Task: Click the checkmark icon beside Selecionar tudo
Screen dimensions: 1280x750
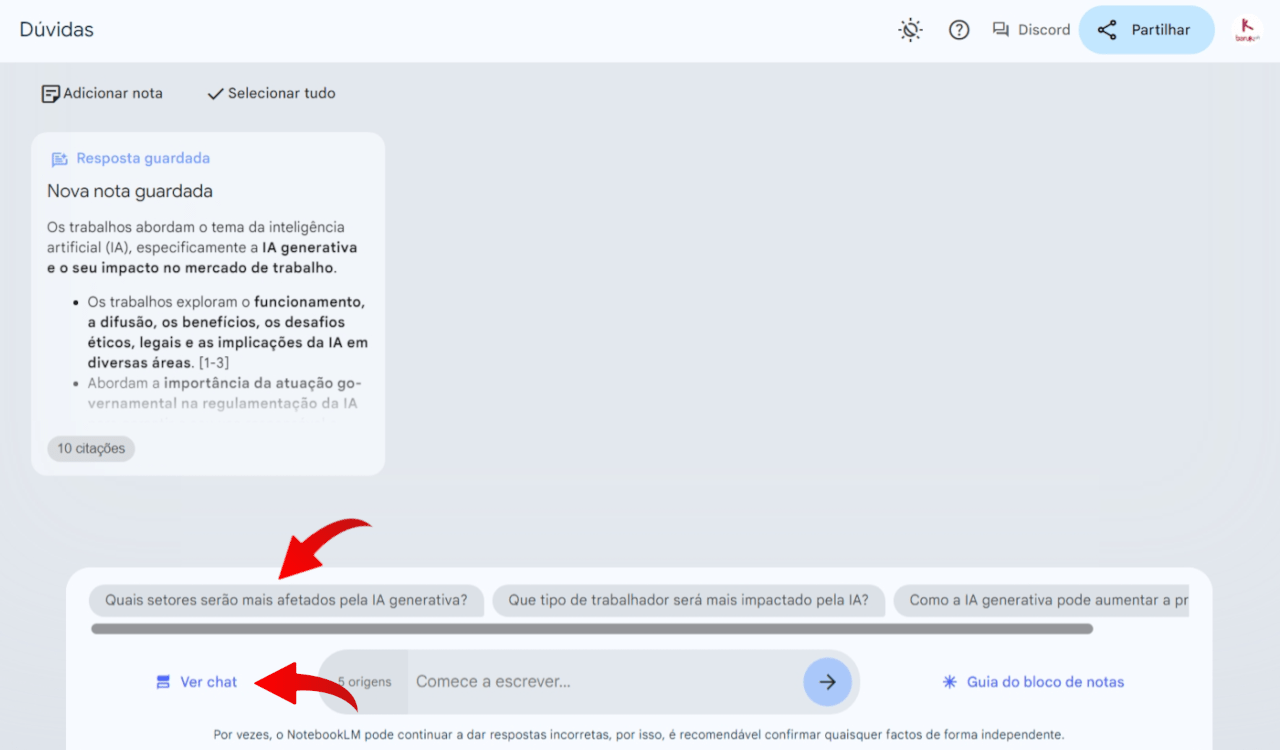Action: pyautogui.click(x=215, y=94)
